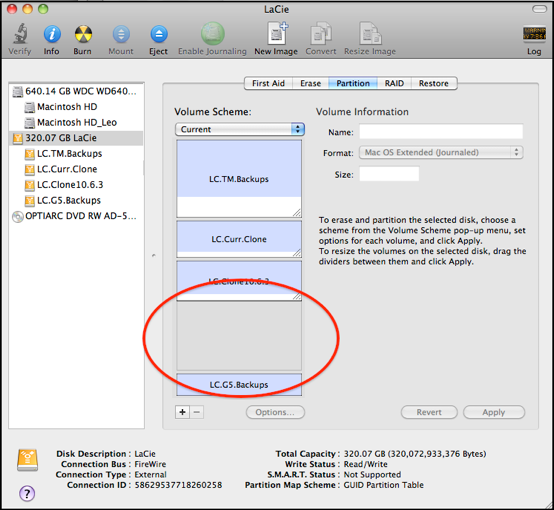This screenshot has width=554, height=510.
Task: Click the LC.Curr.Clone partition resize handle
Action: [x=297, y=253]
